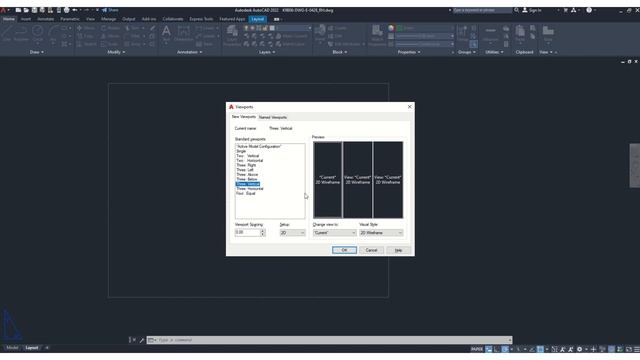Expand the Draw panel dropdown
This screenshot has width=640, height=360.
click(x=37, y=52)
